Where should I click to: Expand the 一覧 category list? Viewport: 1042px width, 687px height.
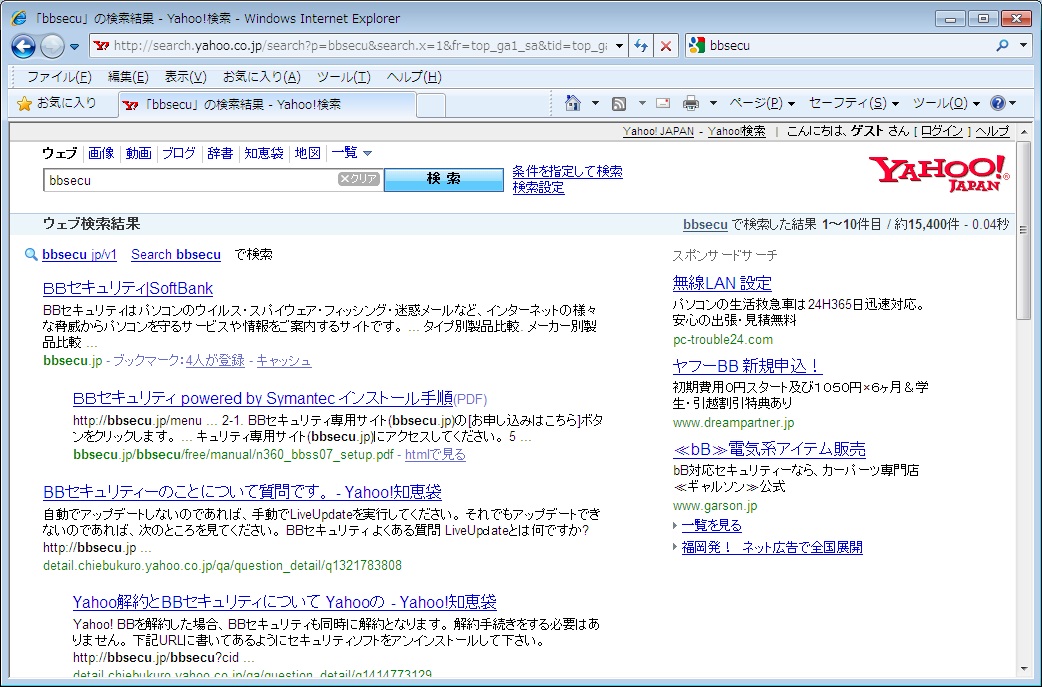tap(352, 153)
